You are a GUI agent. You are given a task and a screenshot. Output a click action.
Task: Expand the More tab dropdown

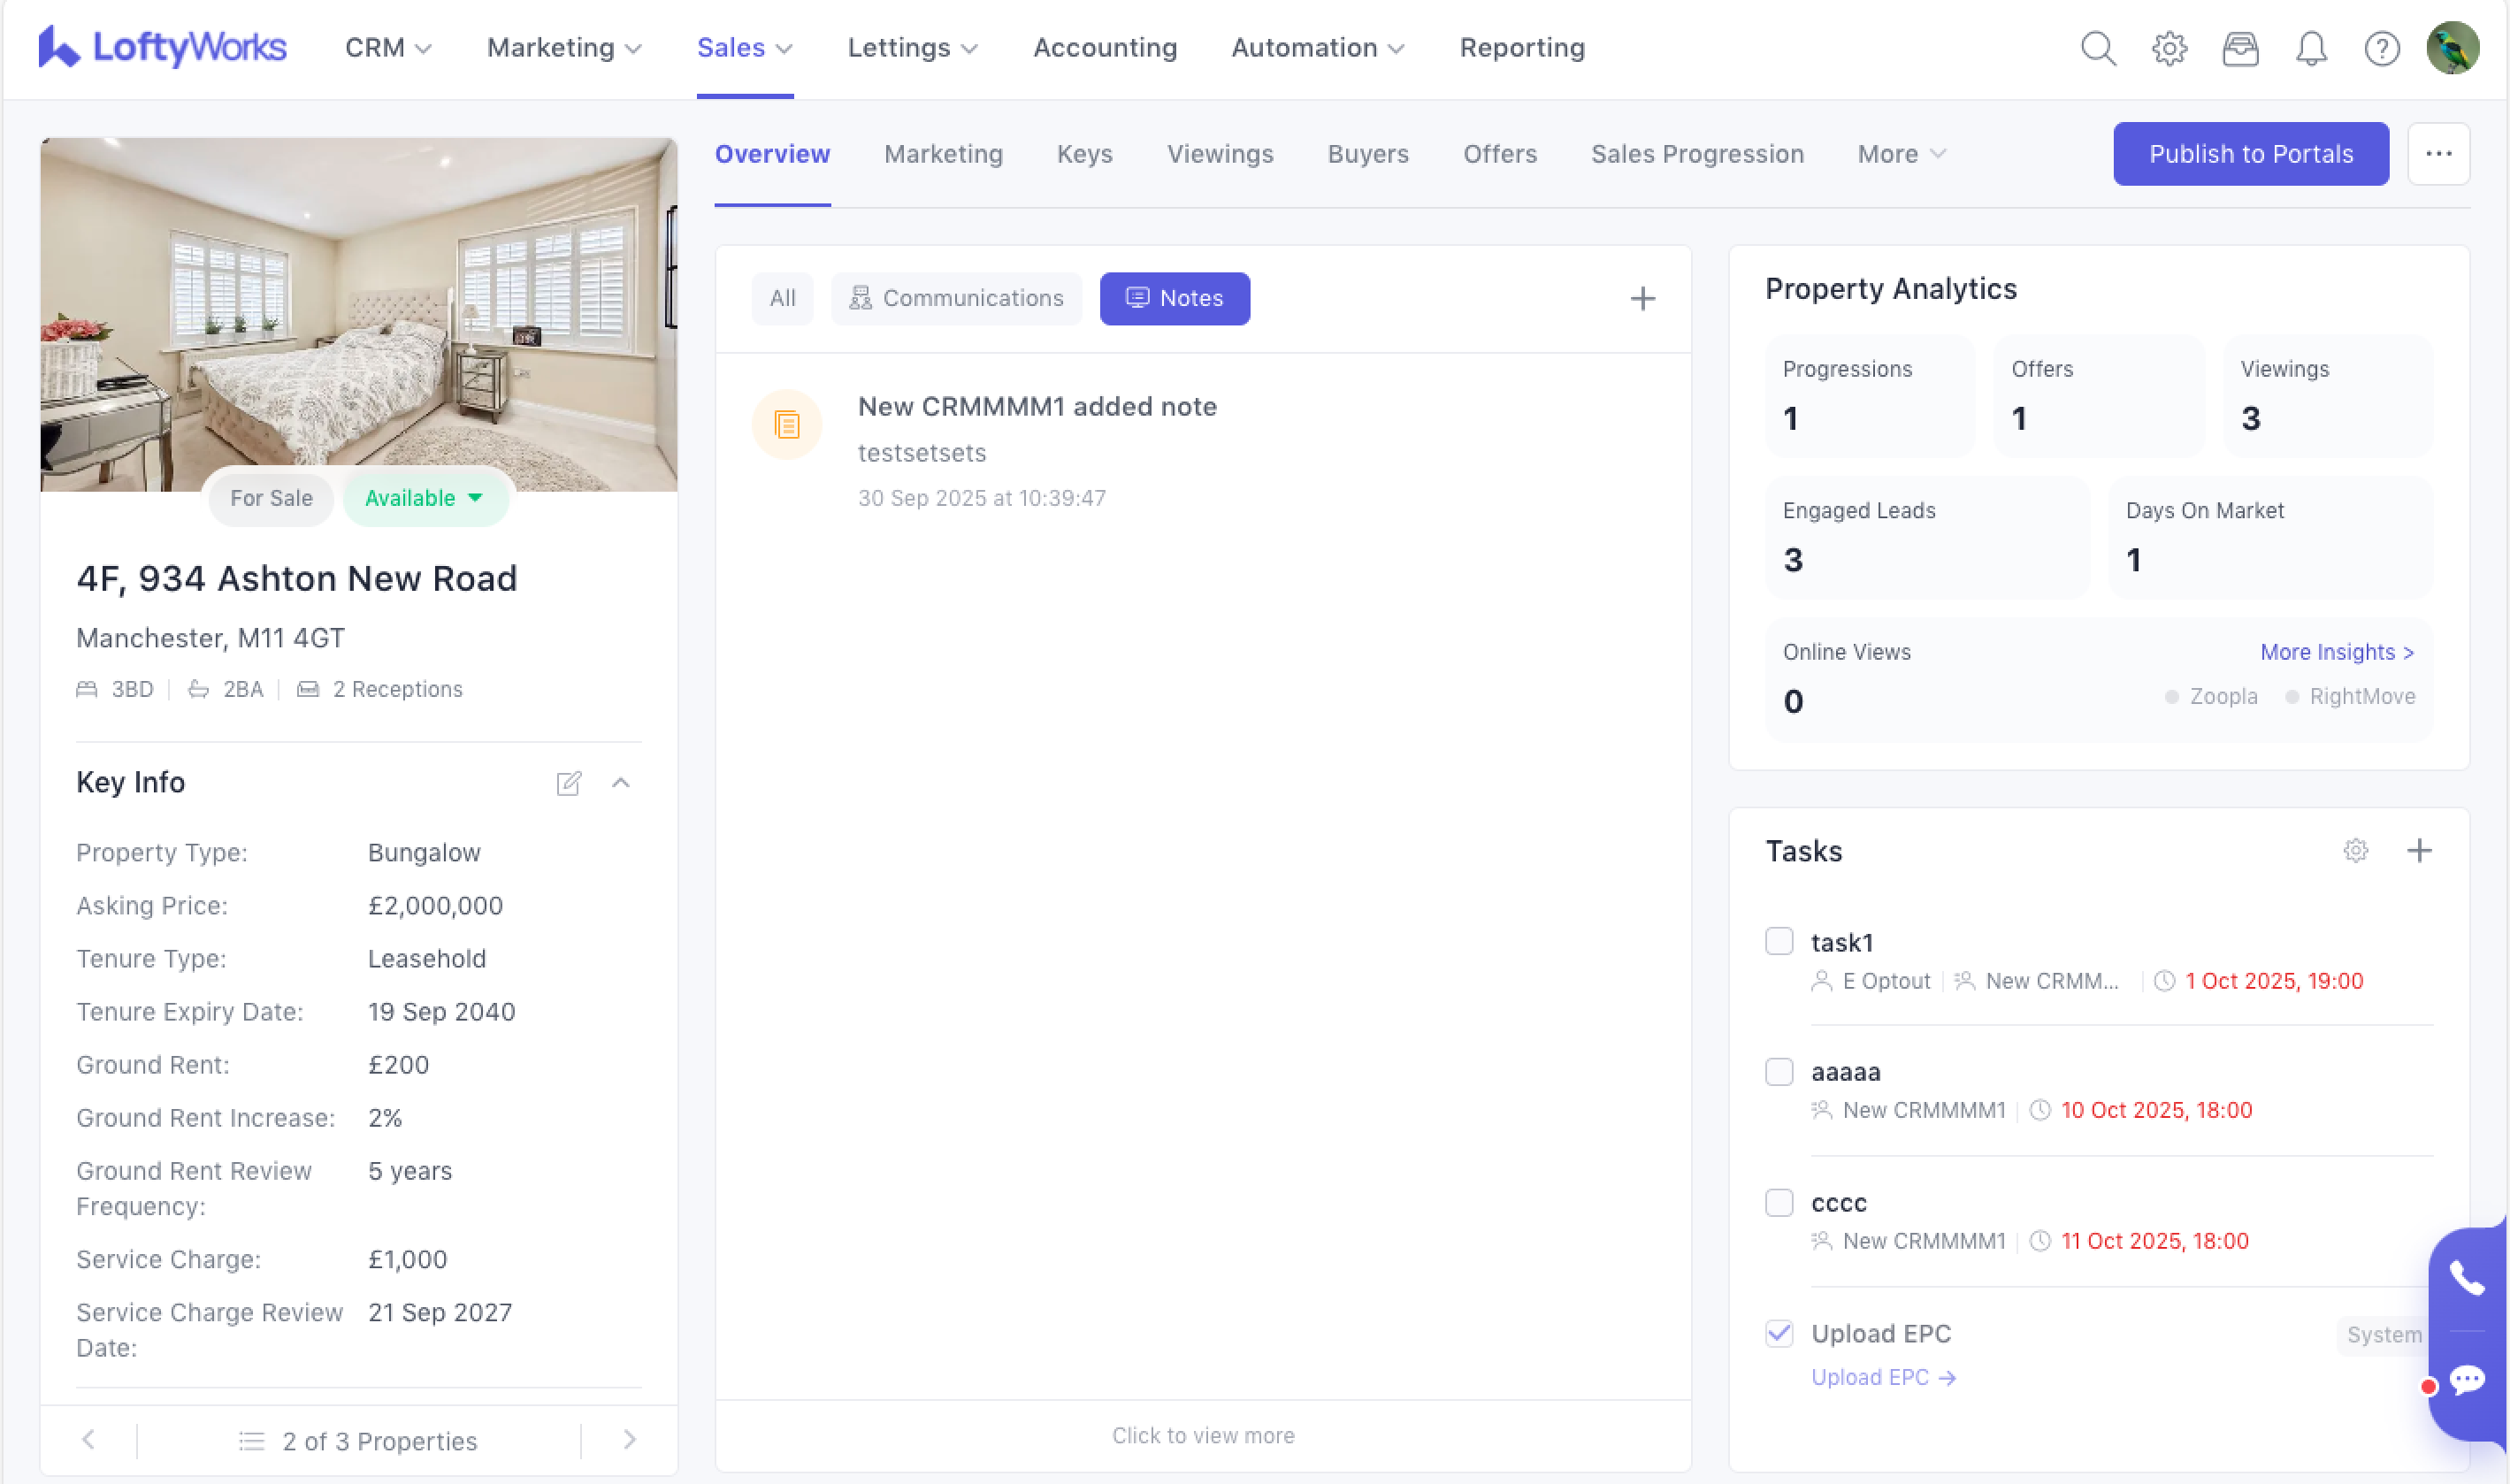point(1901,154)
